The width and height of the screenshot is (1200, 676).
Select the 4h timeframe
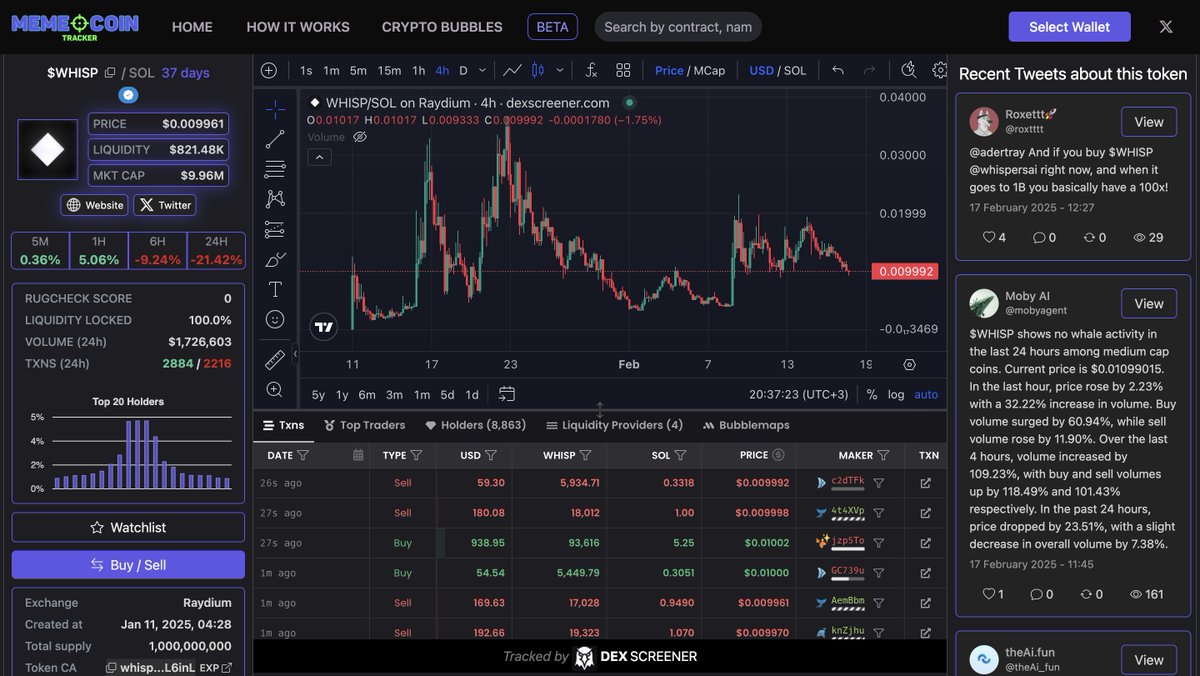[x=442, y=70]
